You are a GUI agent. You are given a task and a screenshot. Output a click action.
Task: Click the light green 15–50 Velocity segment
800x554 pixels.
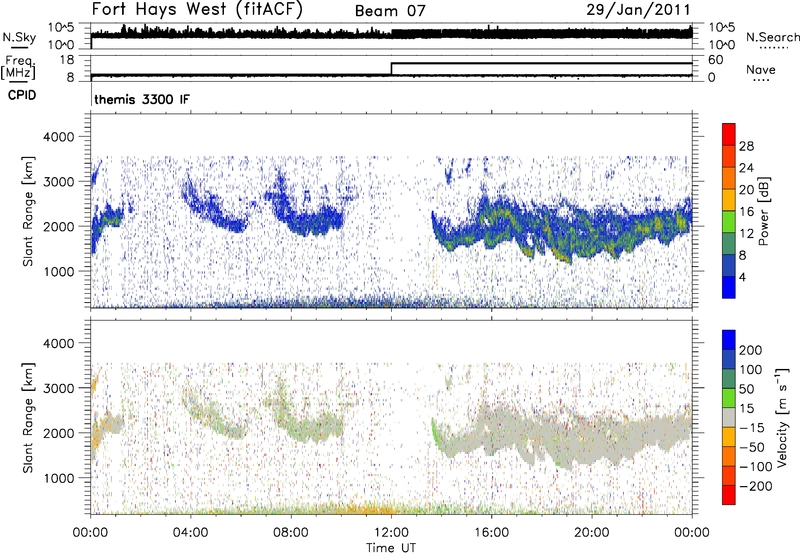point(729,398)
